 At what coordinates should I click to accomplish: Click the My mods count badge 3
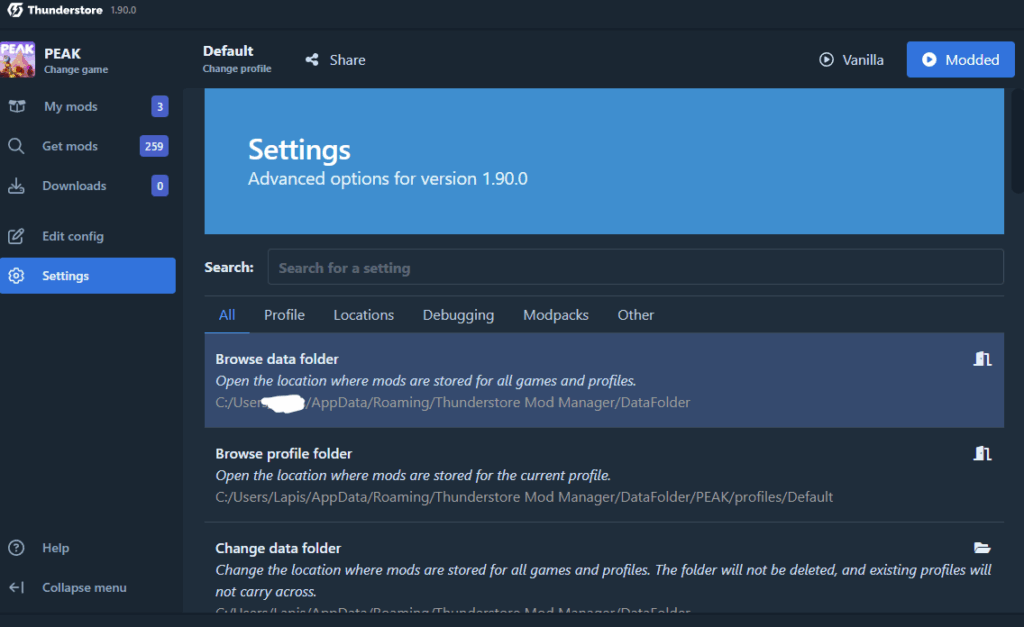tap(160, 106)
